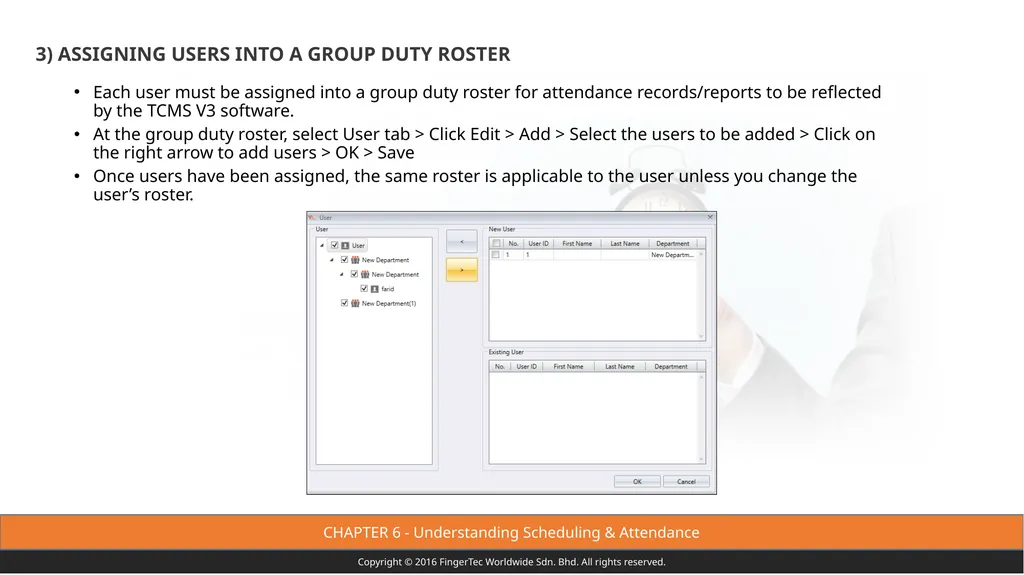
Task: Click Existing User table scrollbar up arrow
Action: 701,376
